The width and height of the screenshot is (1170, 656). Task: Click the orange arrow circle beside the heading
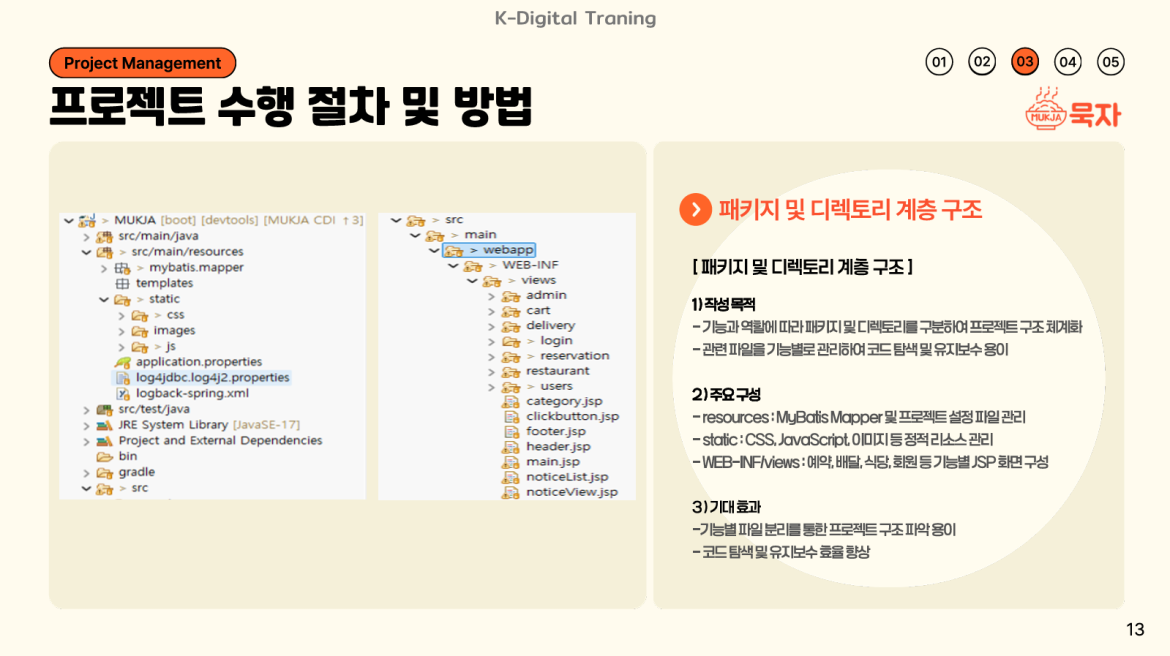(x=695, y=209)
